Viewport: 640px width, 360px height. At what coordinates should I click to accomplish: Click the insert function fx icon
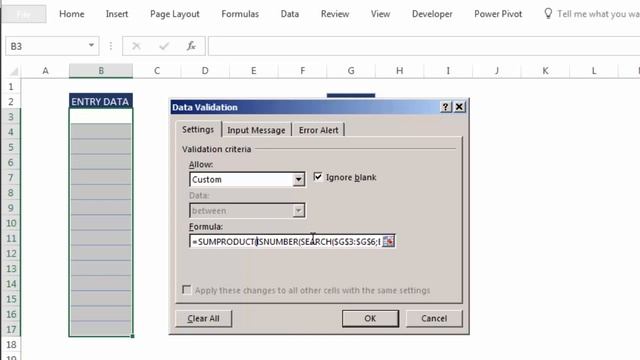[191, 46]
